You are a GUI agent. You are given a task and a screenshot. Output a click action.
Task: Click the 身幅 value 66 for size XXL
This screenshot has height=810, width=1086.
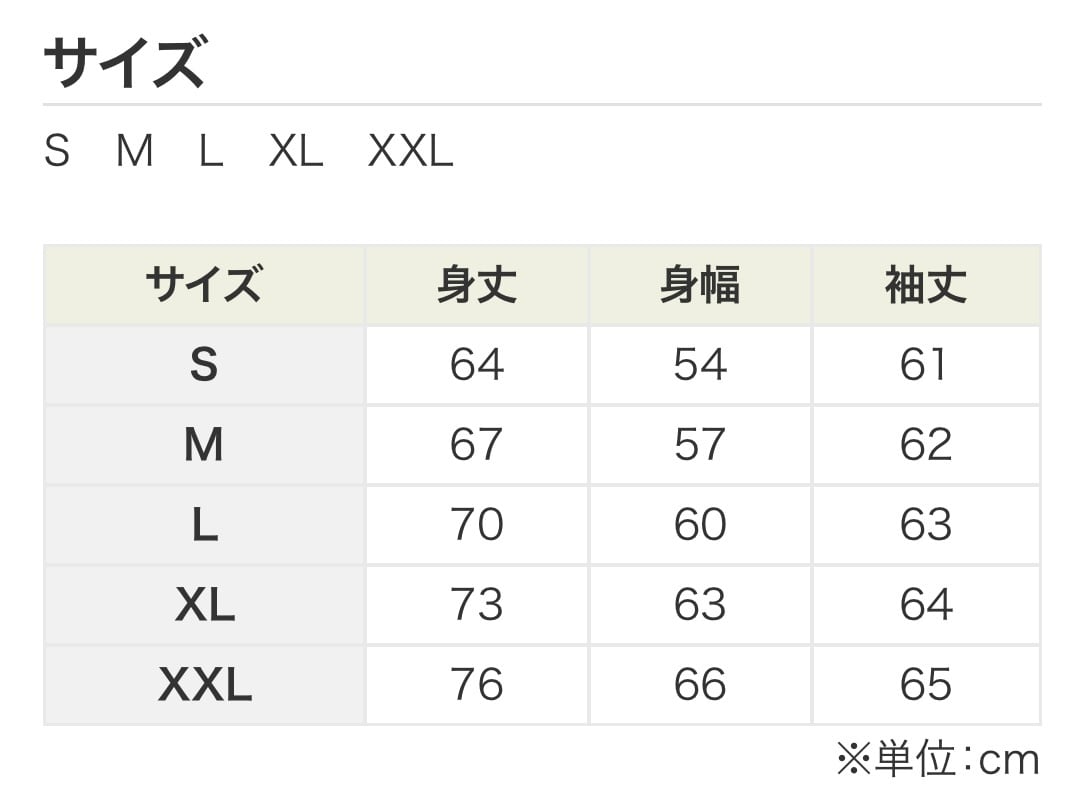[x=700, y=685]
